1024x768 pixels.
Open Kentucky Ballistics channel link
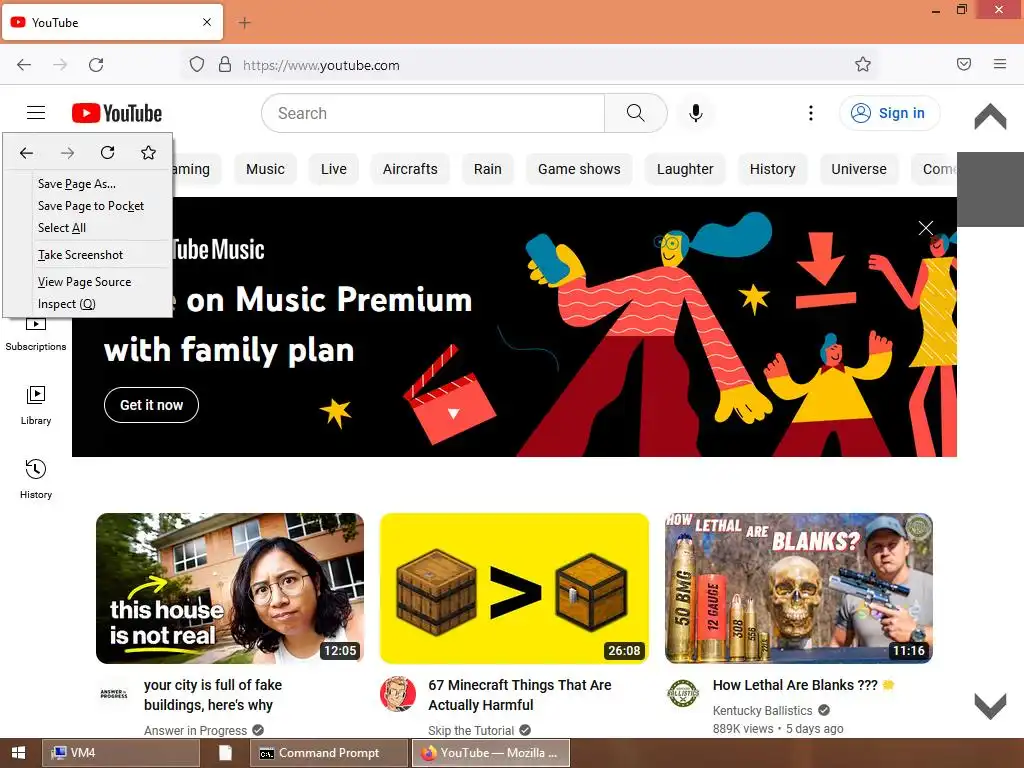(x=762, y=711)
